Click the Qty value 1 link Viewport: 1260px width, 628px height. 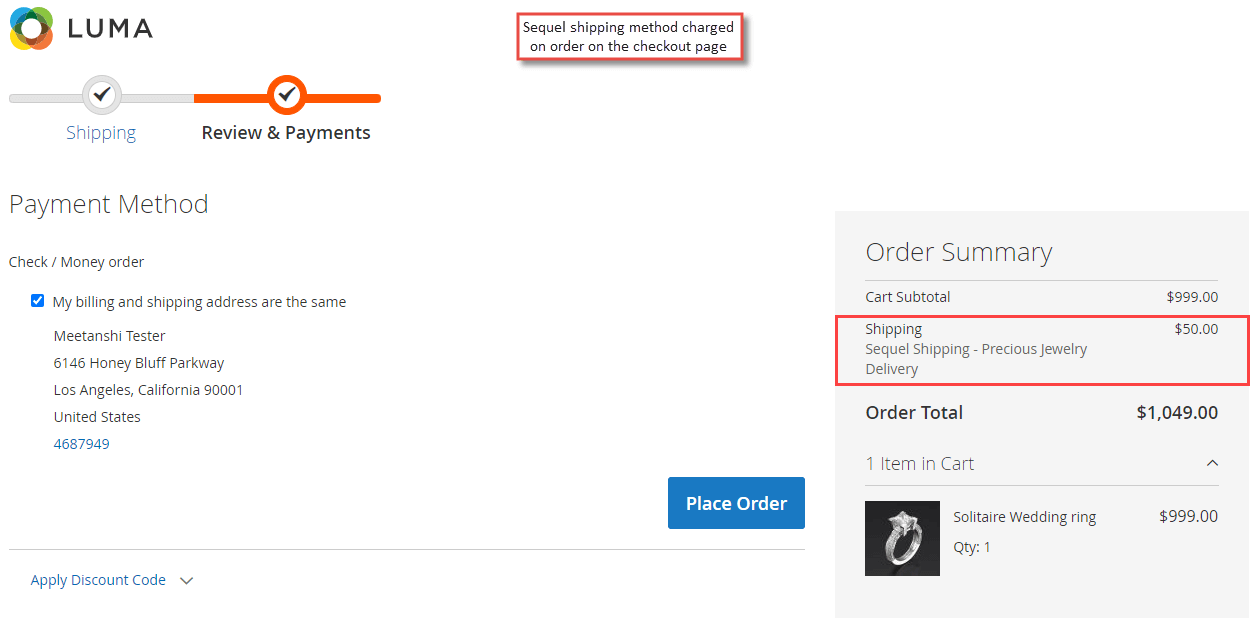coord(987,546)
